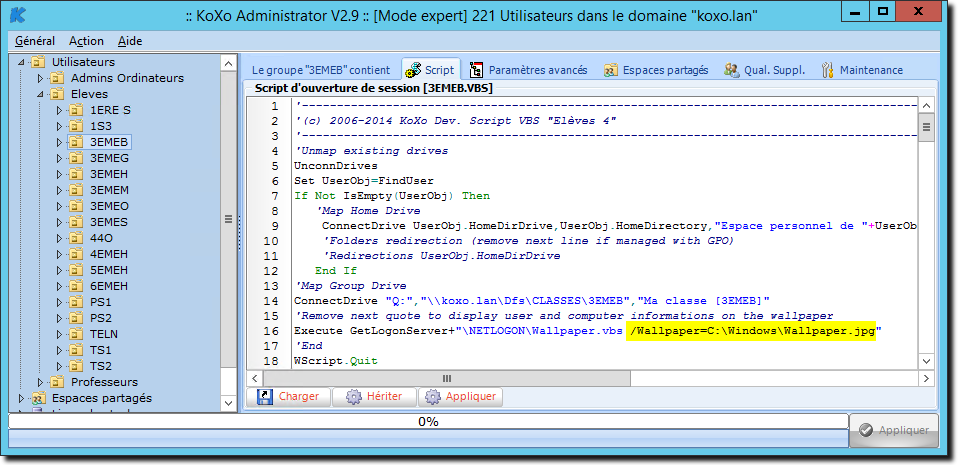The image size is (958, 465).
Task: Click the 1S3 folder icon
Action: click(x=76, y=126)
